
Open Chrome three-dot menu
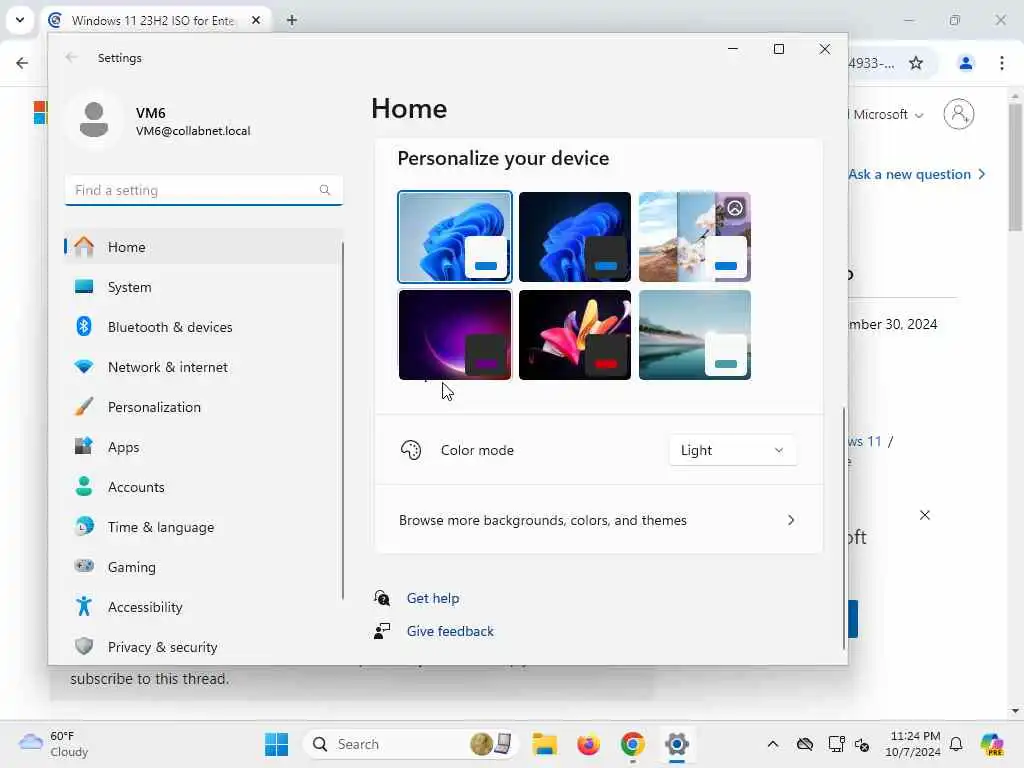(x=1002, y=63)
